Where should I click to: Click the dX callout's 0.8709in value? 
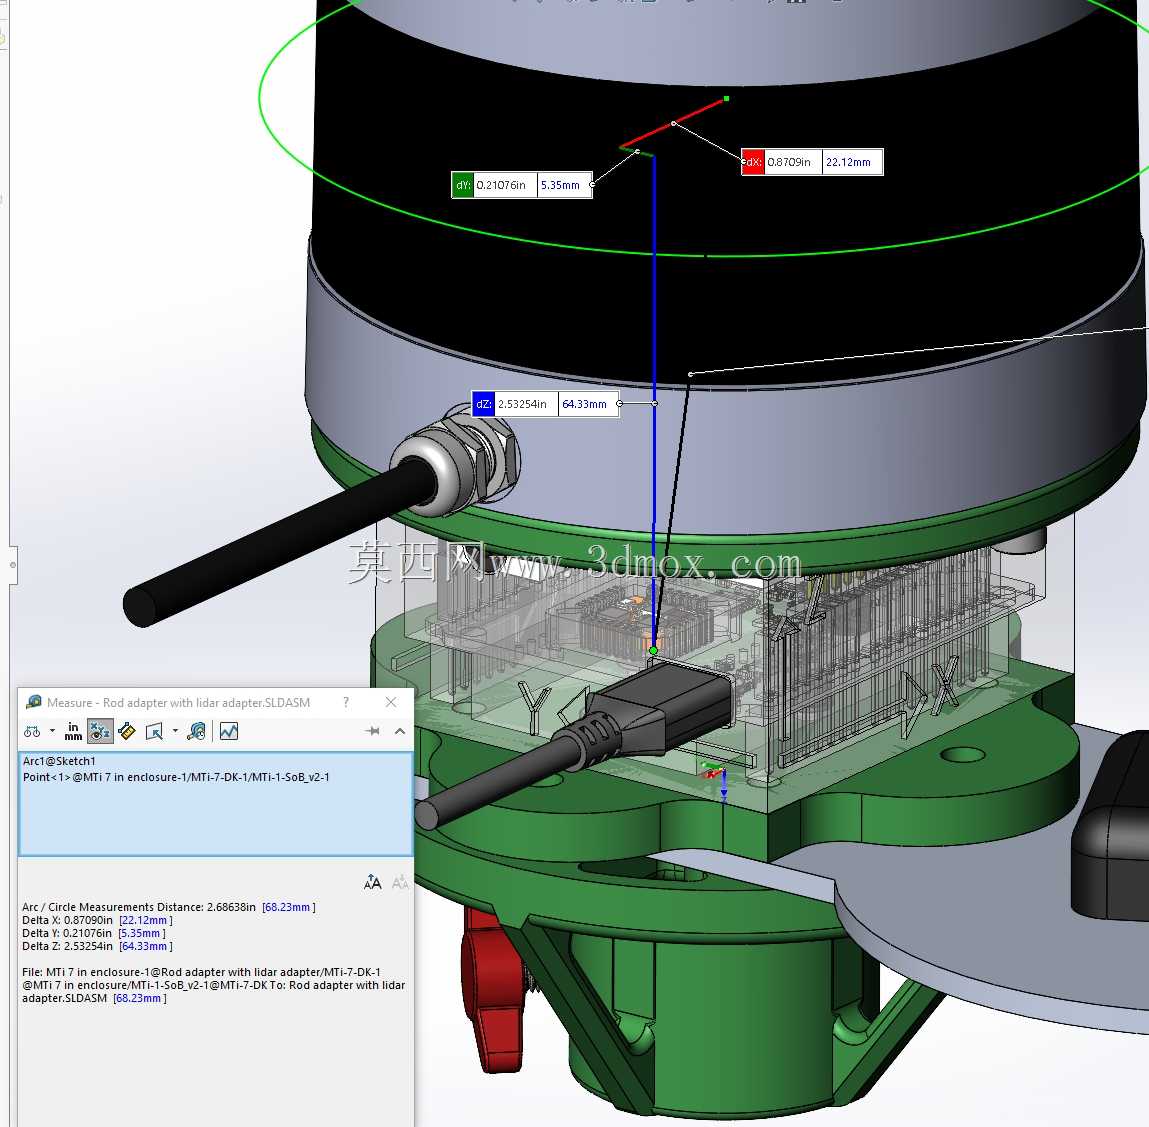coord(789,162)
